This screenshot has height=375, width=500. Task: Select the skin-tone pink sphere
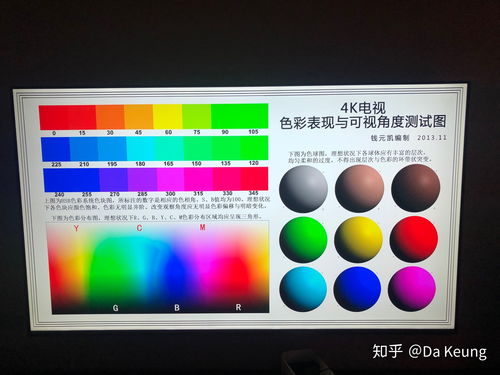point(359,188)
